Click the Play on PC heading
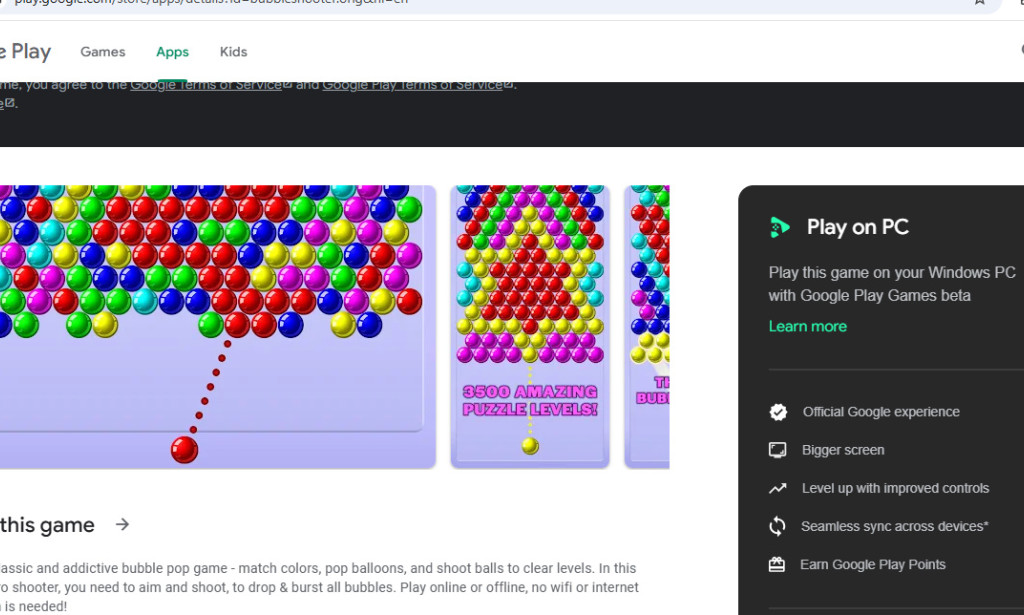This screenshot has height=615, width=1024. point(857,227)
